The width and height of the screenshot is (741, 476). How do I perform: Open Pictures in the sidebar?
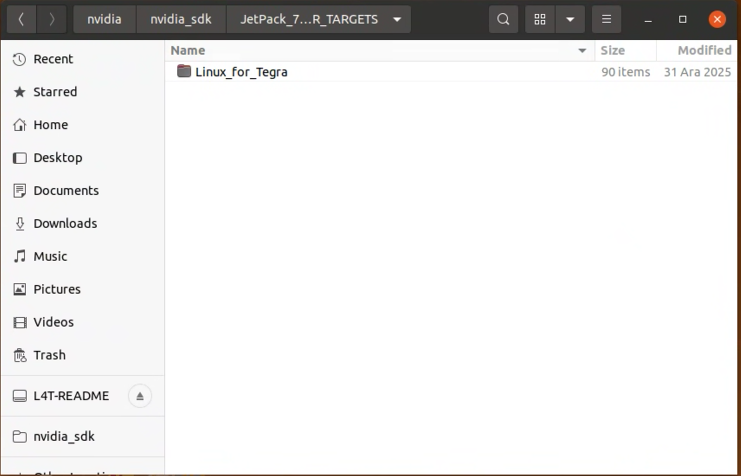pyautogui.click(x=83, y=289)
